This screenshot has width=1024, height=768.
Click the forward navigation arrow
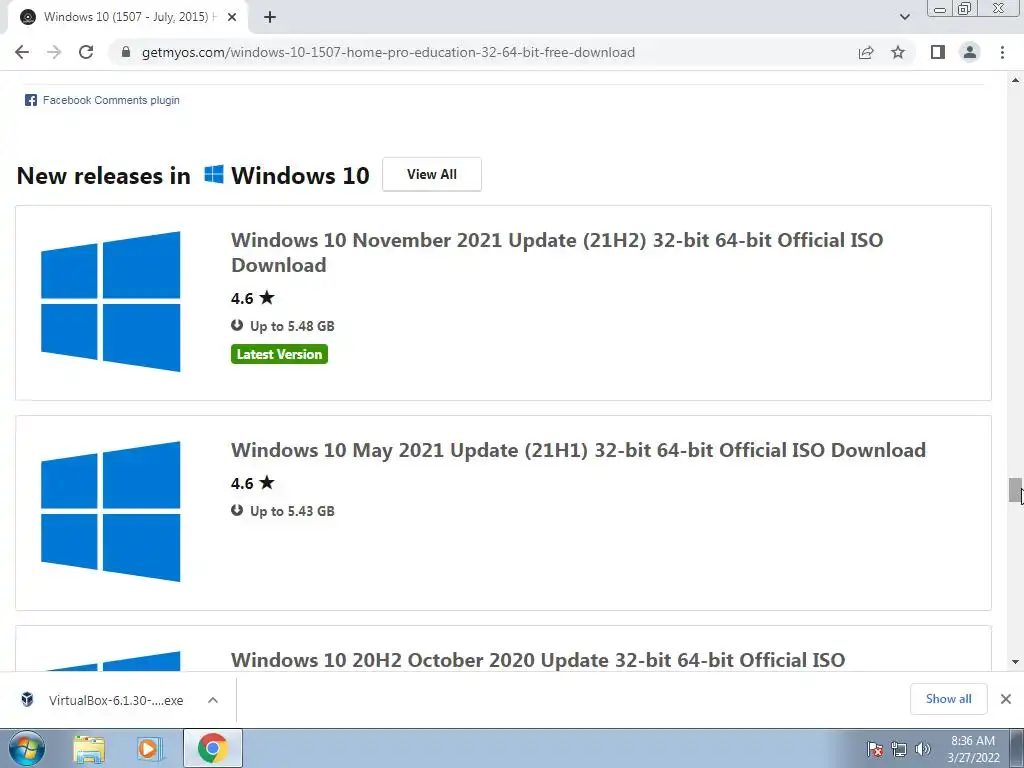[54, 52]
